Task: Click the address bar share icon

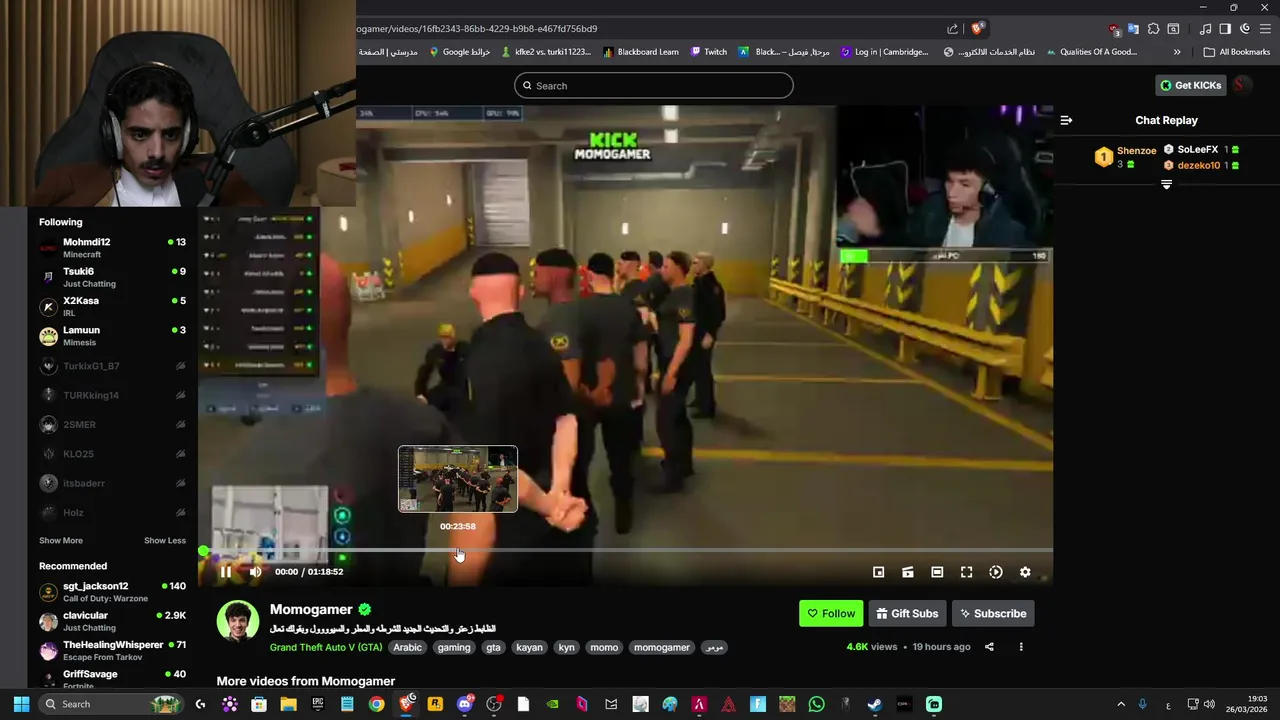Action: pos(953,29)
